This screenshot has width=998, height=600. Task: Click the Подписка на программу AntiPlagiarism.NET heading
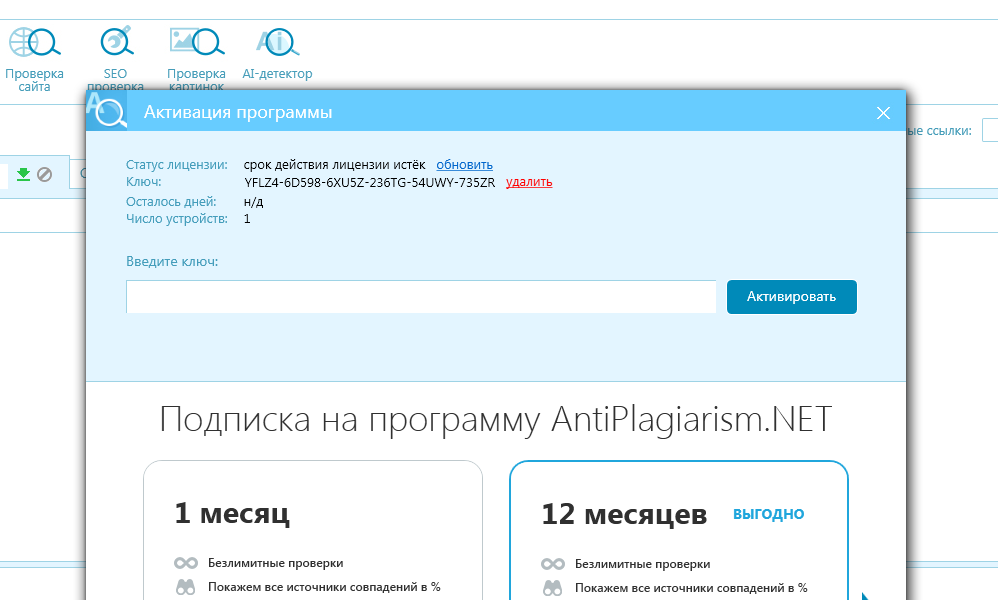pyautogui.click(x=495, y=420)
